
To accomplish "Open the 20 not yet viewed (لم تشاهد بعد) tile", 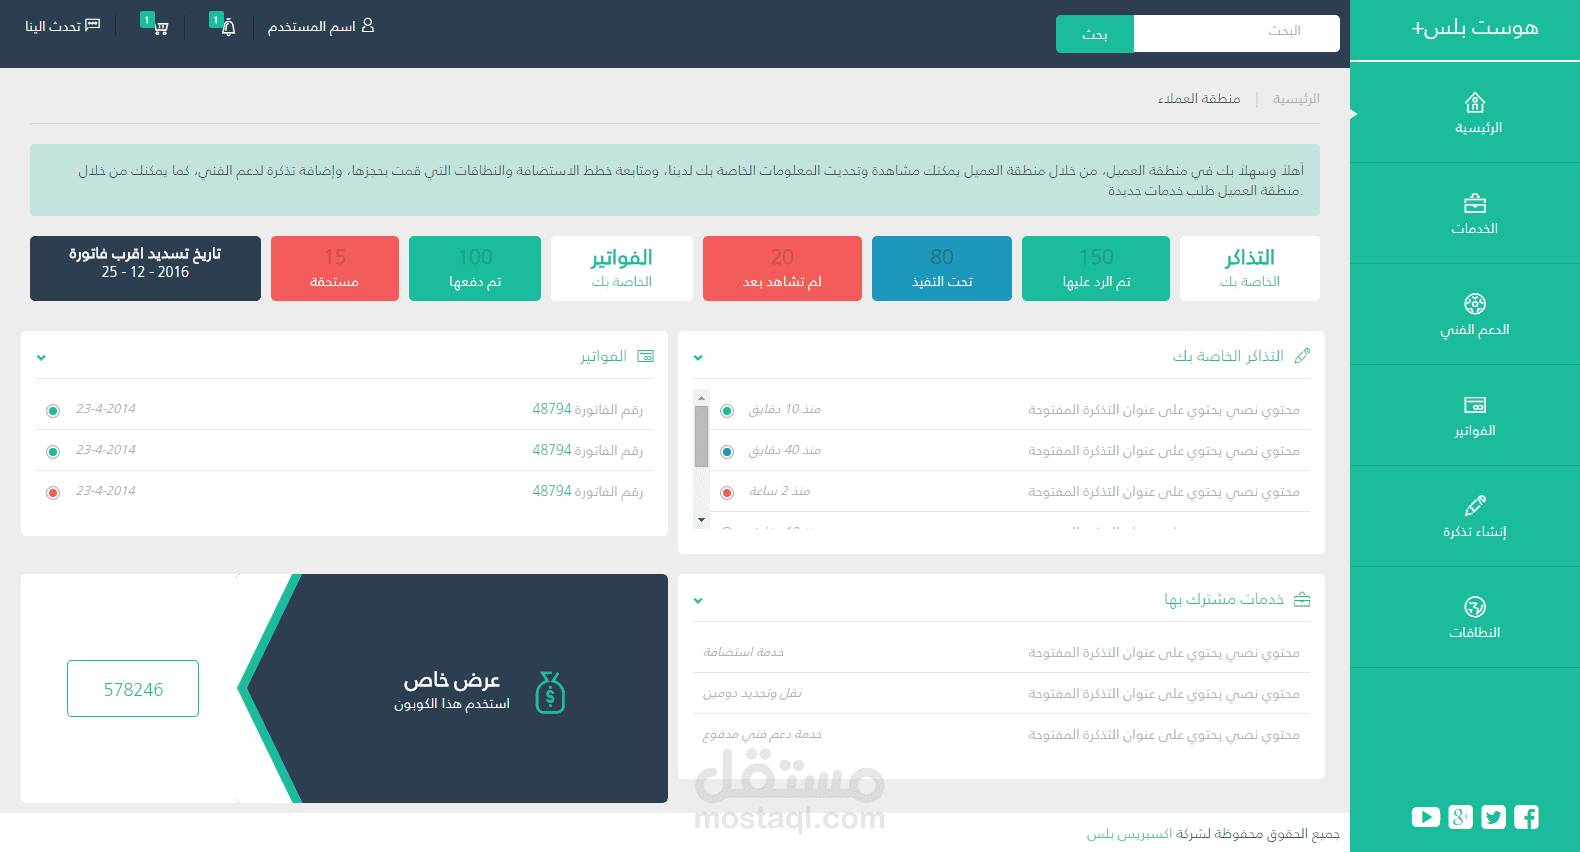I will [782, 268].
